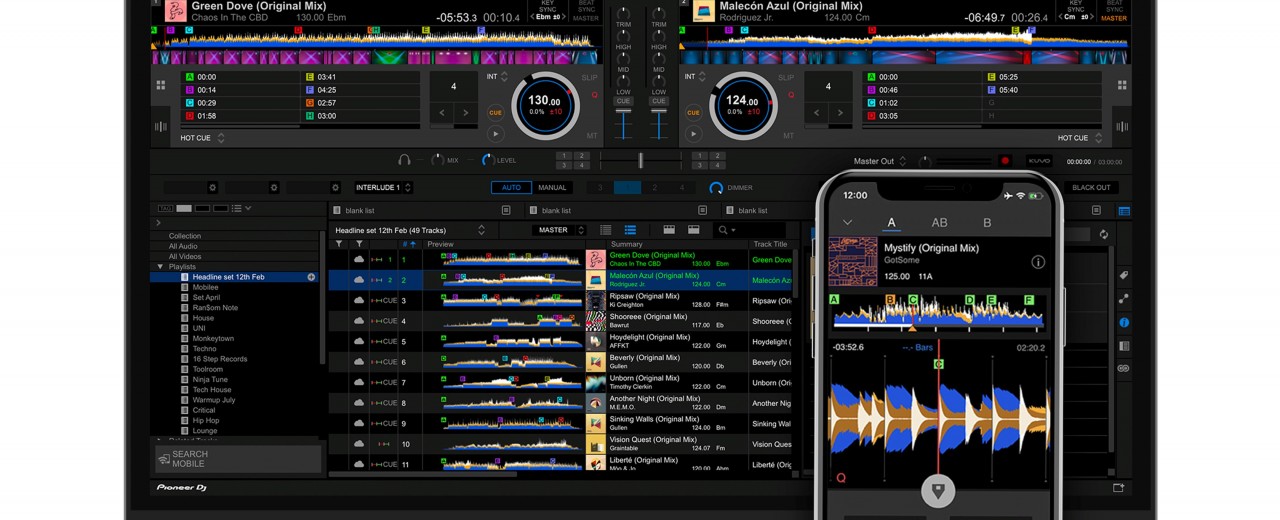The image size is (1280, 520).
Task: Adjust DIMMER knob
Action: 716,187
